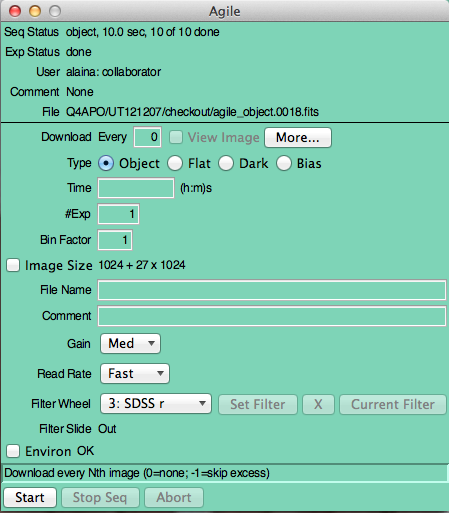Viewport: 449px width, 513px height.
Task: Select the Flat exposure type
Action: point(175,164)
